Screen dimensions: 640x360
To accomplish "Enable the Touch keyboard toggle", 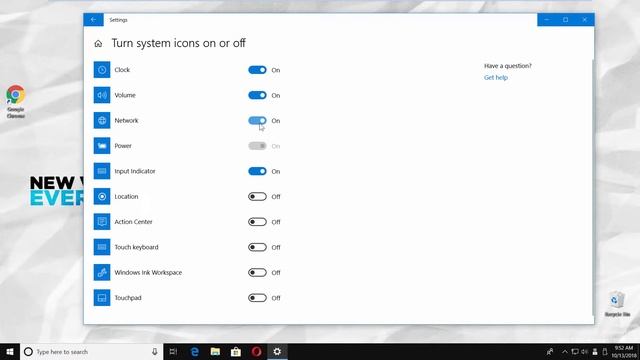I will pos(257,247).
